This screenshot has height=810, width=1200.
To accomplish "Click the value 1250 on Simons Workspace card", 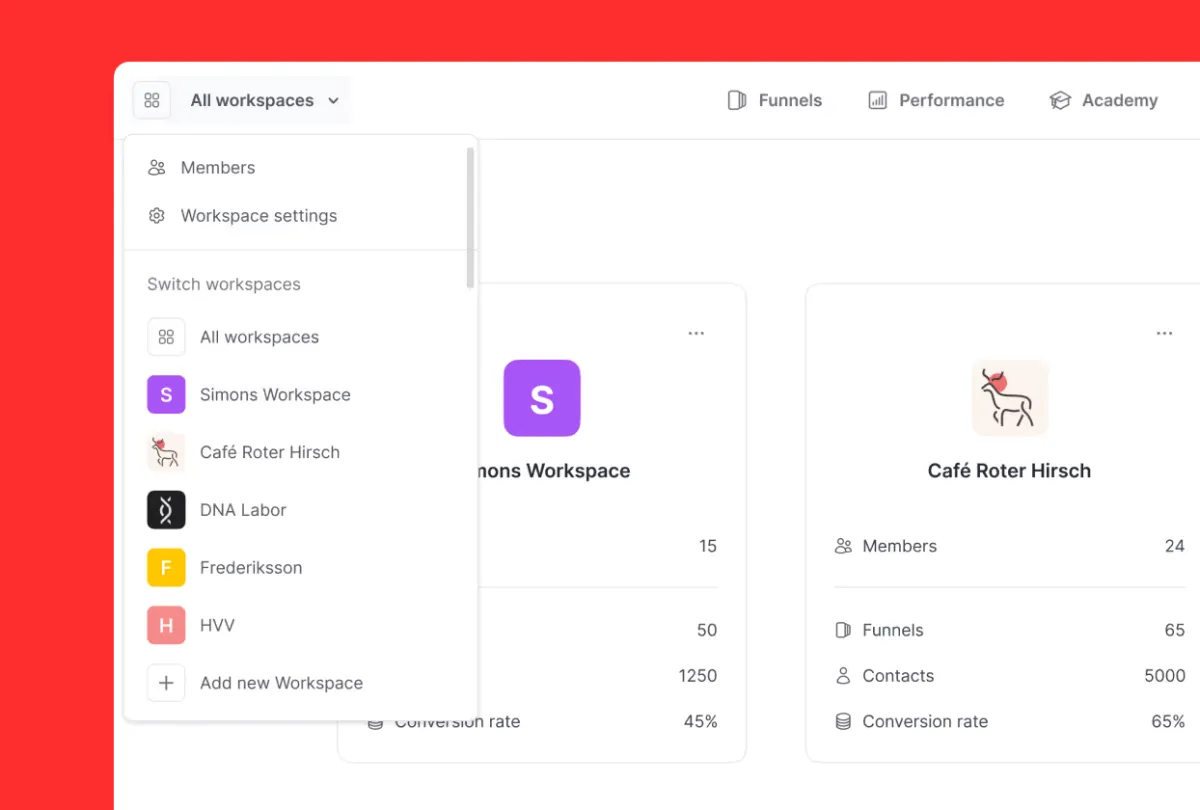I will point(698,676).
